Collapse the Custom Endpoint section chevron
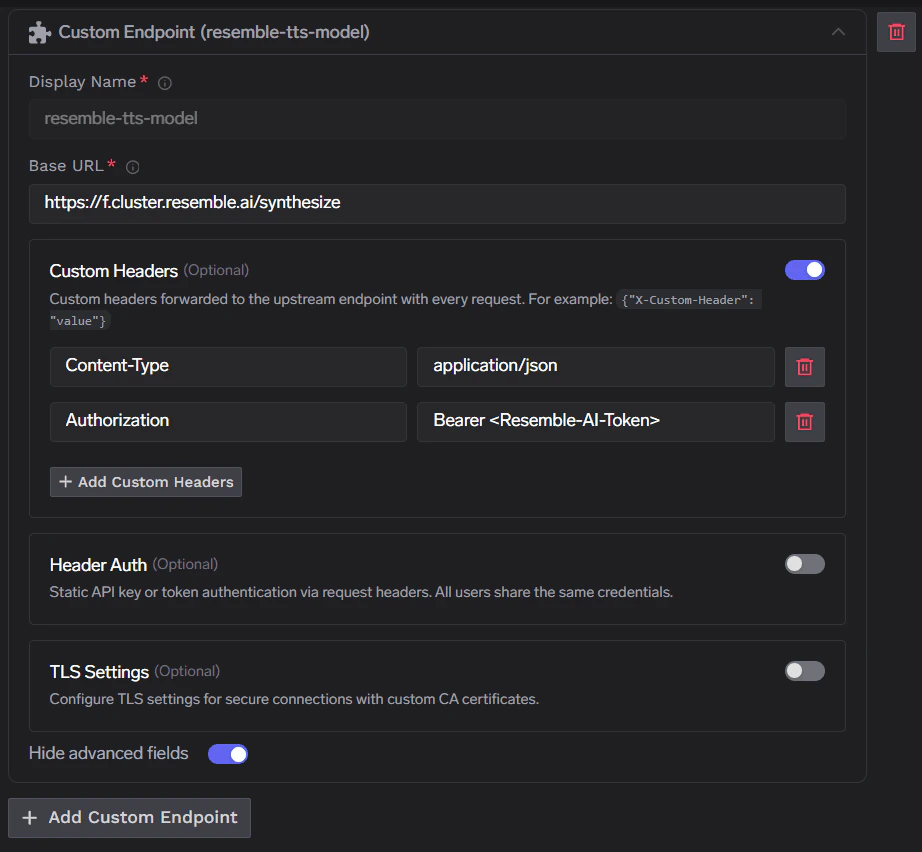This screenshot has width=922, height=852. 838,32
